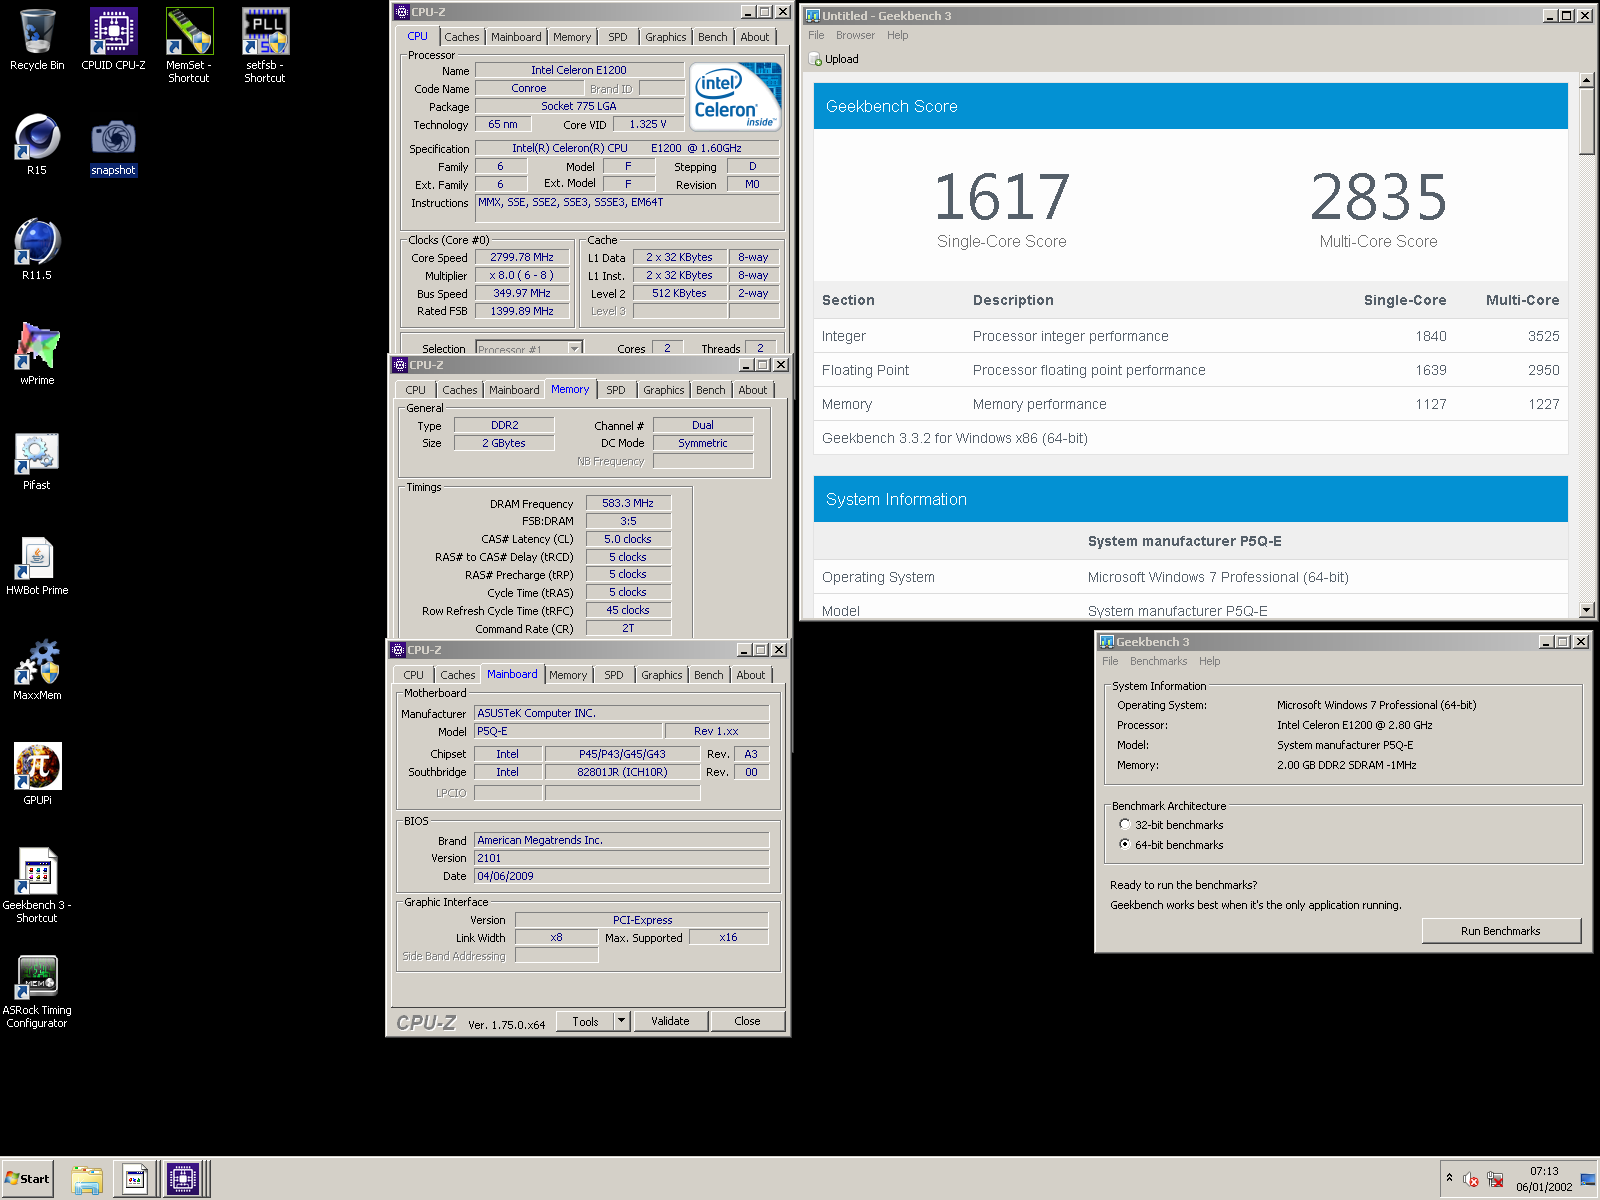Click the Core Speed value 2799.78 MHz

522,257
